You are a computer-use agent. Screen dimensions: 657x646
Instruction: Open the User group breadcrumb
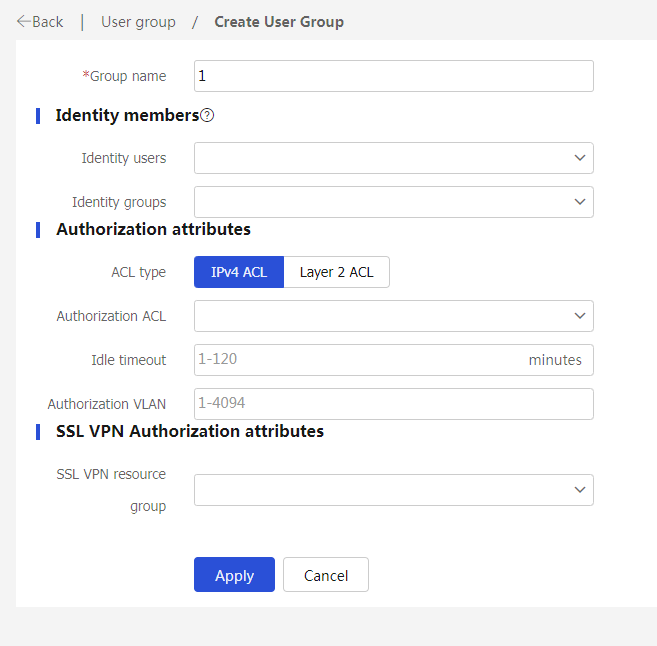point(138,22)
